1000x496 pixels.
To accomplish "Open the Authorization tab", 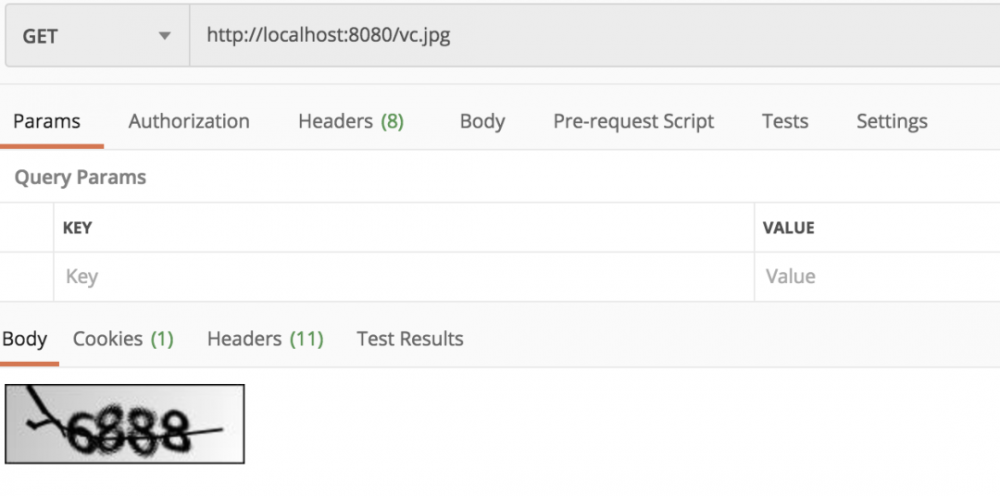I will (x=189, y=122).
